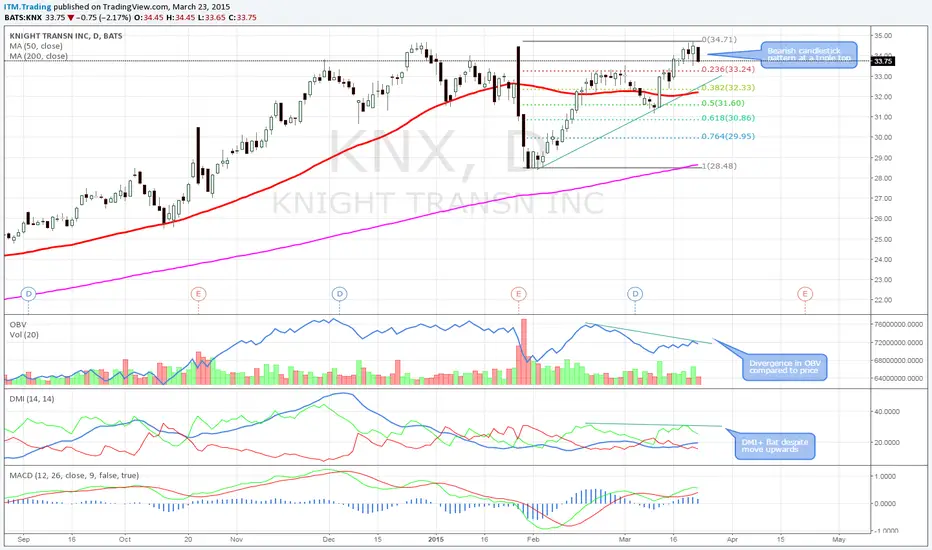Click the Feb date axis label
932x550 pixels.
coord(533,540)
